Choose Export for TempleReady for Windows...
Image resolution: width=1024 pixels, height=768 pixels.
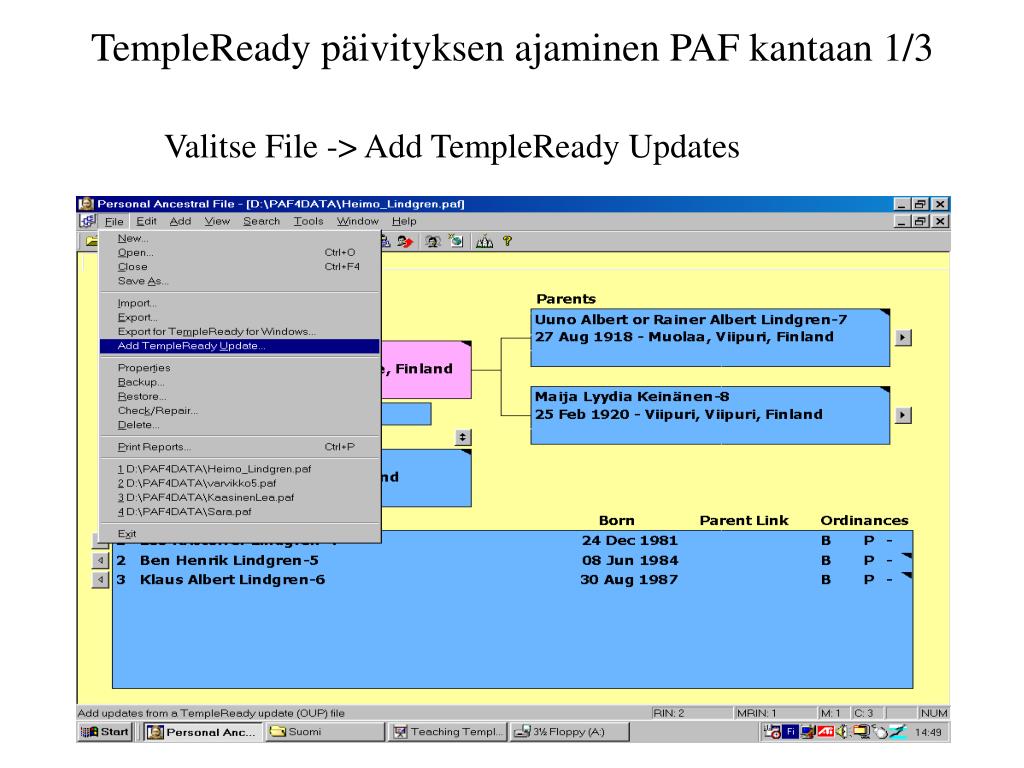pos(240,332)
